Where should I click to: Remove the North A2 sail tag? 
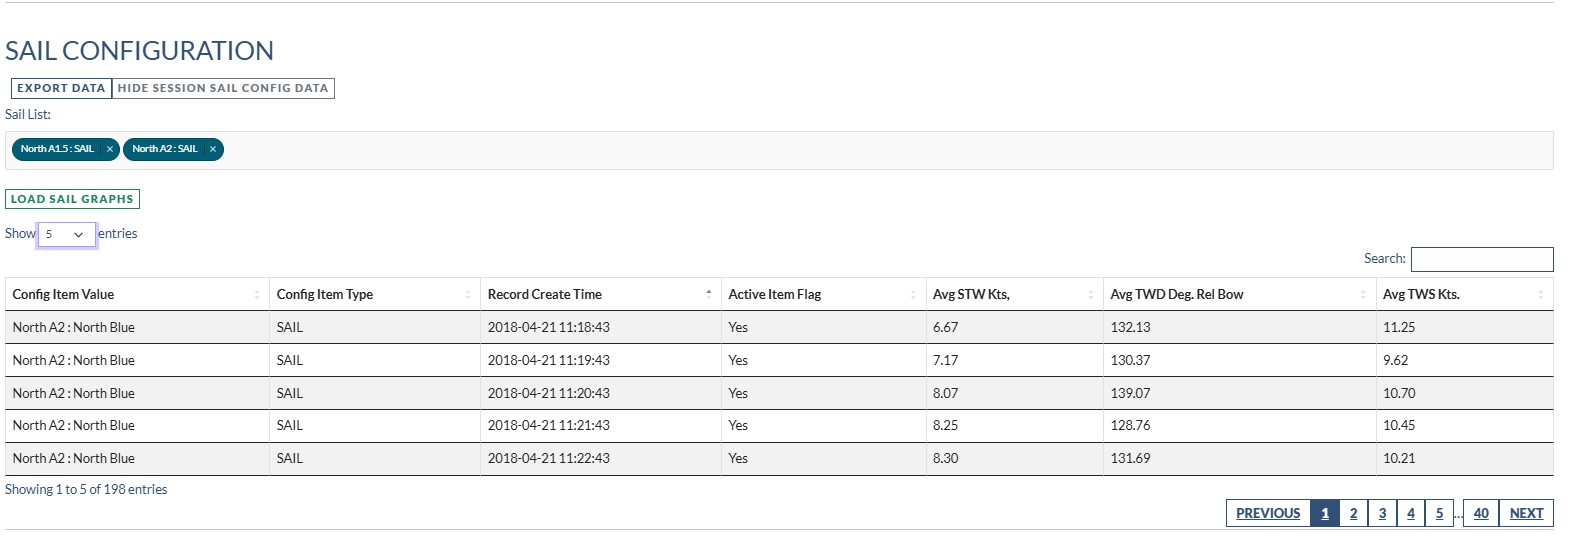(213, 149)
